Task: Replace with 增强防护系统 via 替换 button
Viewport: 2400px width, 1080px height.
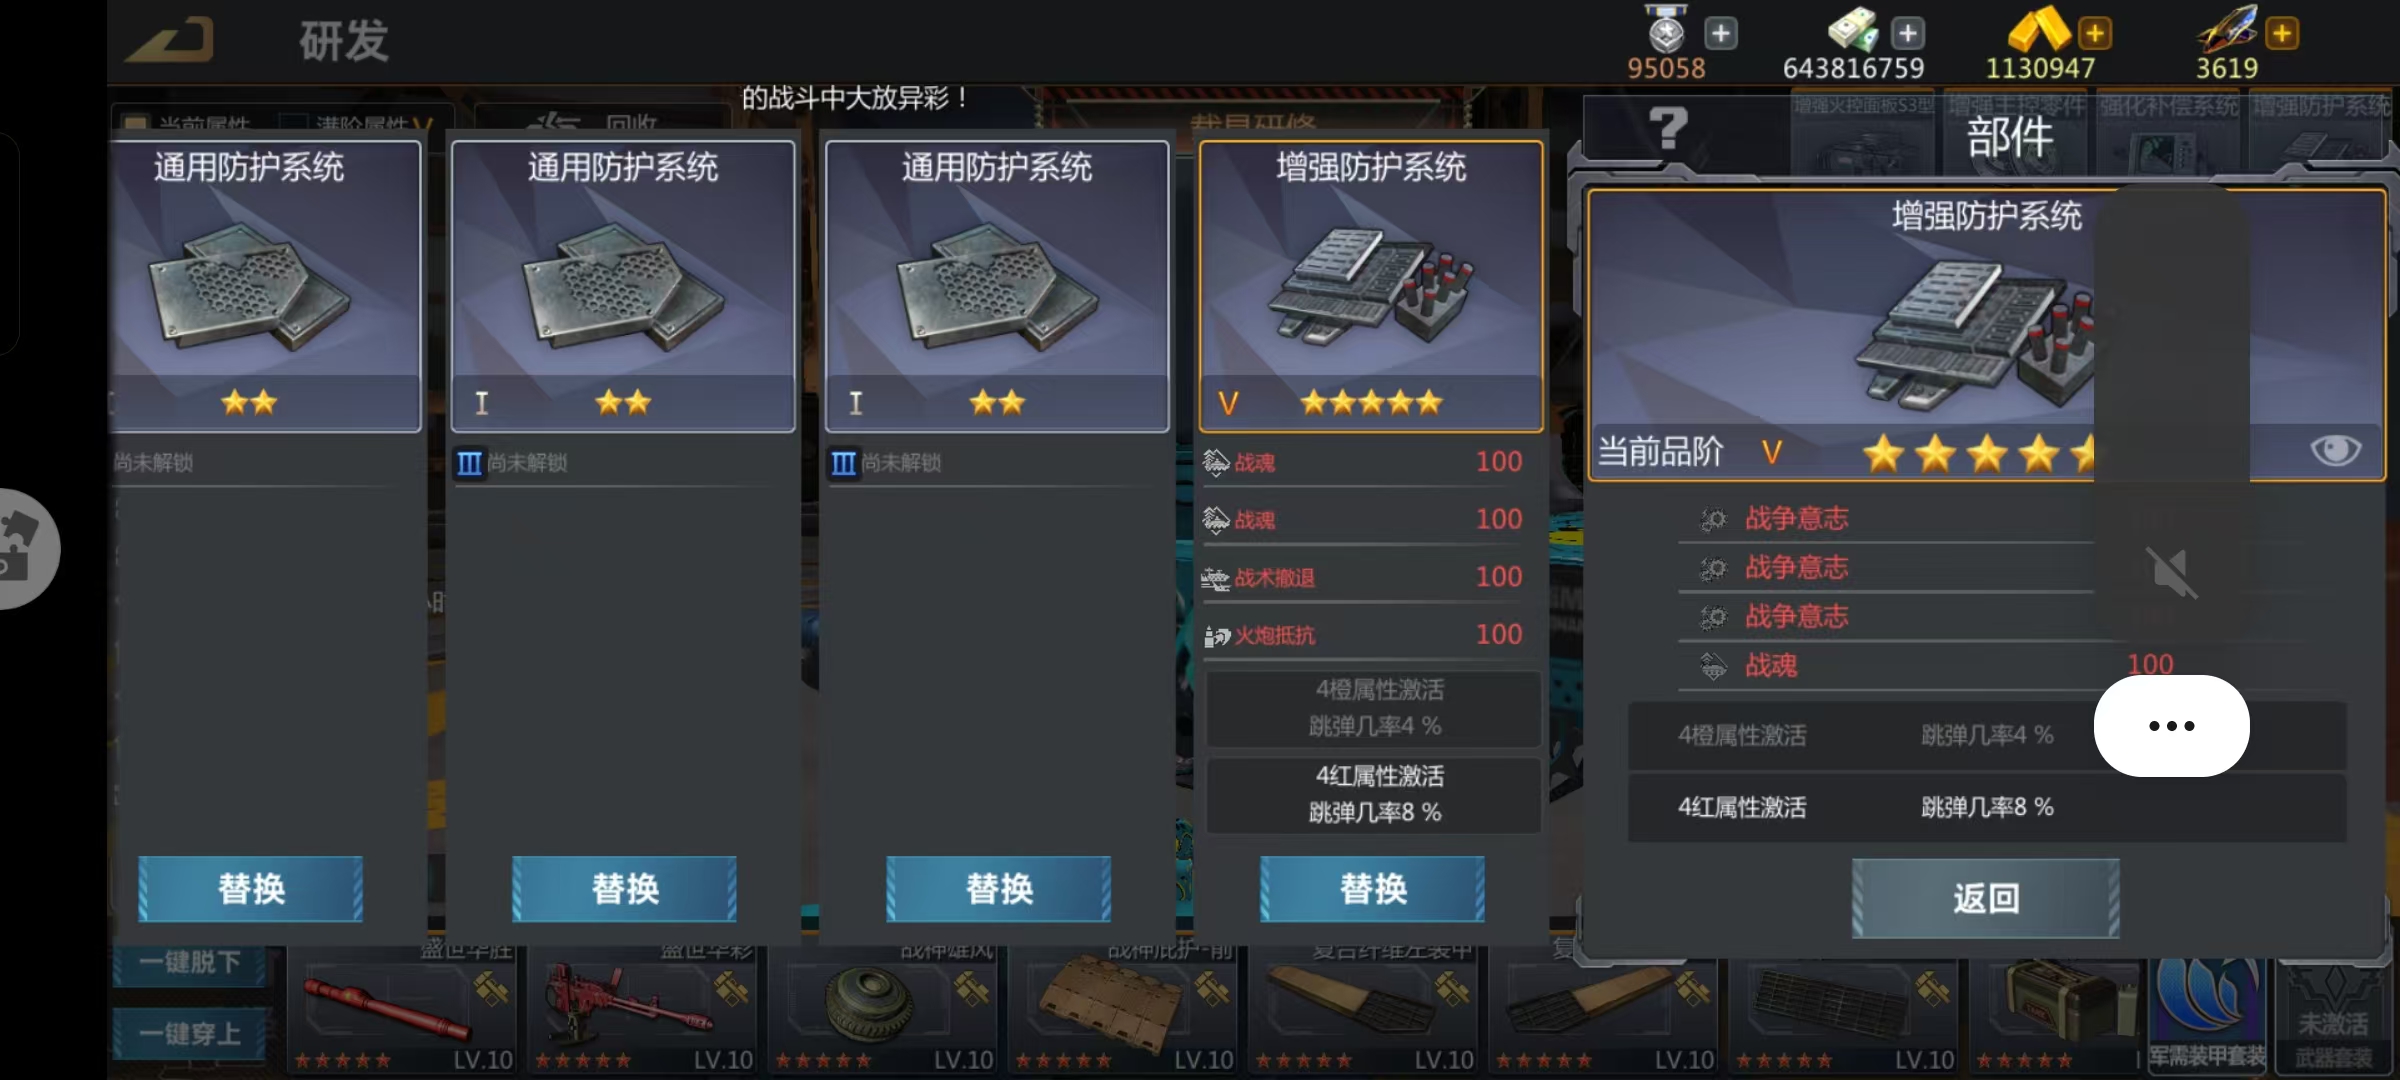Action: [1373, 888]
